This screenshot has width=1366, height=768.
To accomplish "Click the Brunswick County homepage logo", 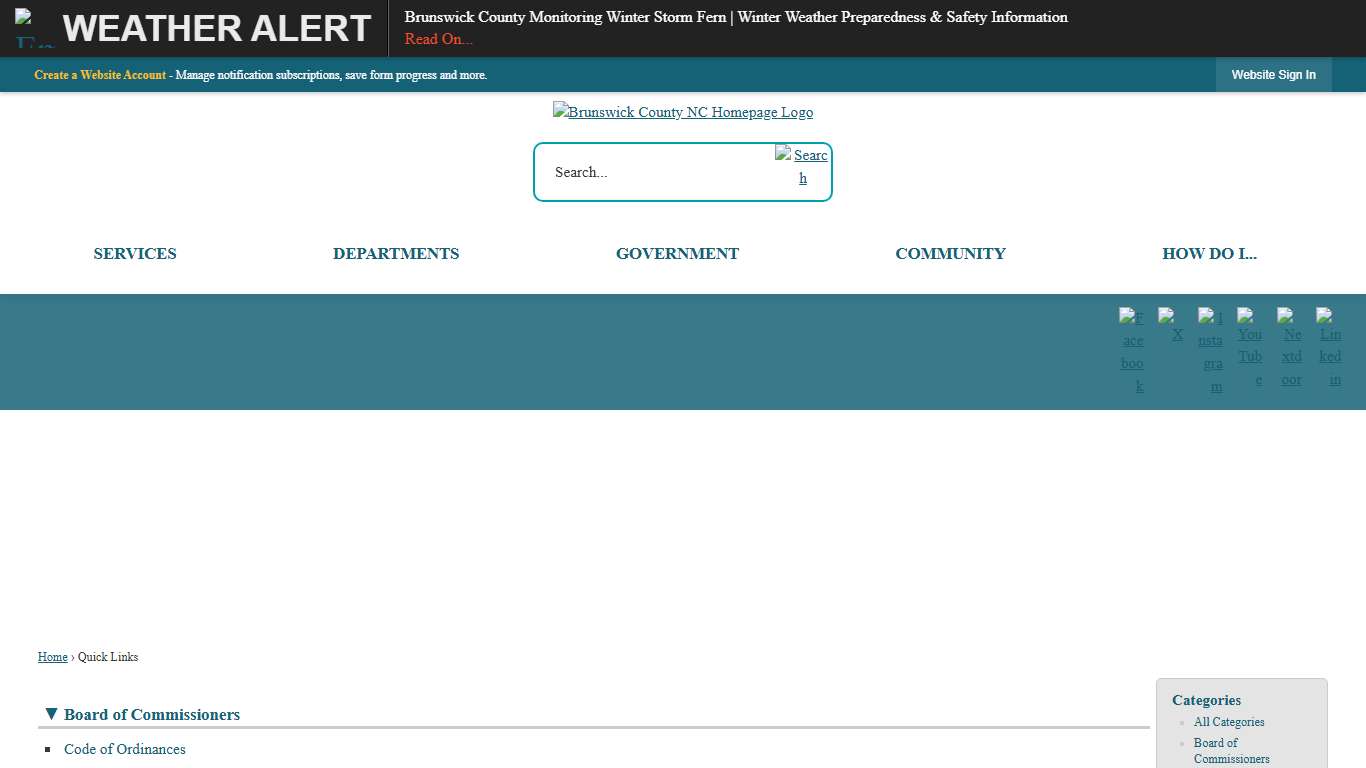I will pos(682,112).
